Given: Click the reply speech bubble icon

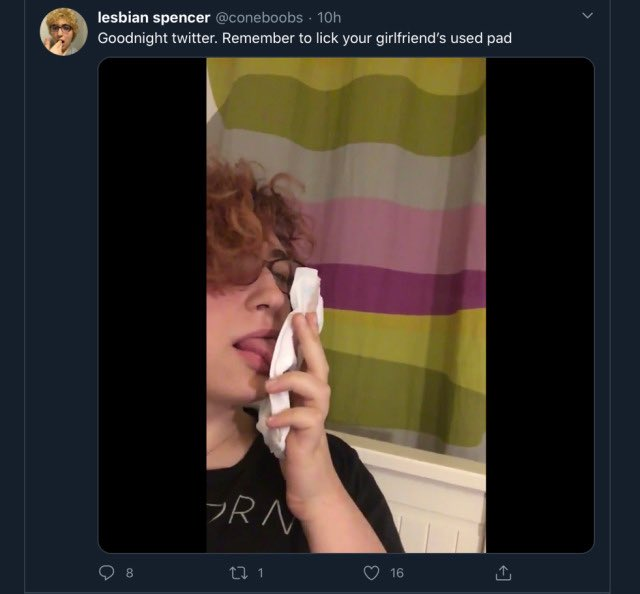Looking at the screenshot, I should [x=107, y=572].
